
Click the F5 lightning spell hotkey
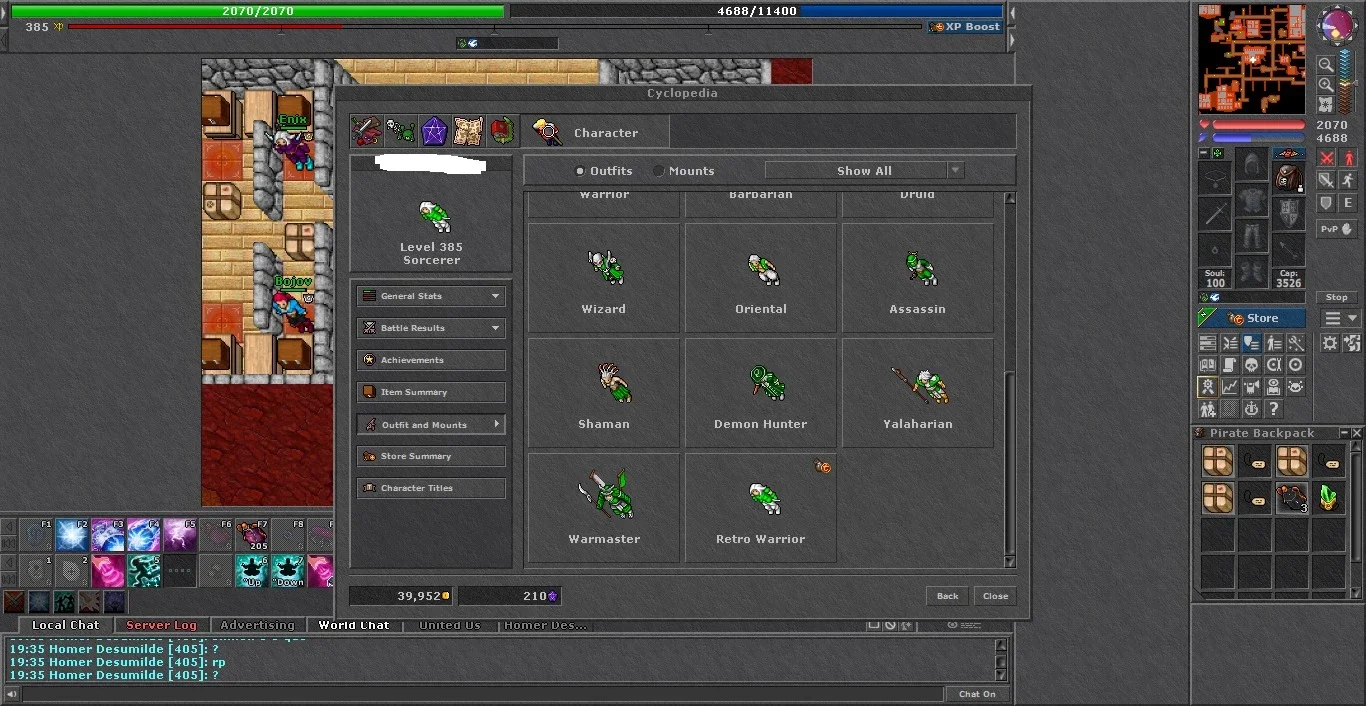179,535
